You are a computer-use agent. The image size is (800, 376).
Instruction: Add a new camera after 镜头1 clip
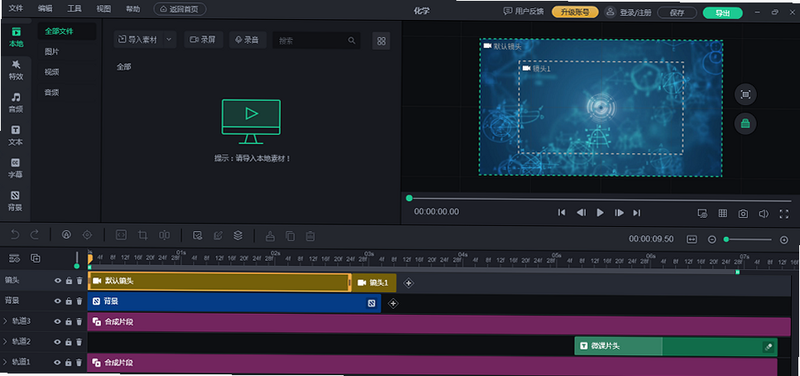click(x=408, y=283)
